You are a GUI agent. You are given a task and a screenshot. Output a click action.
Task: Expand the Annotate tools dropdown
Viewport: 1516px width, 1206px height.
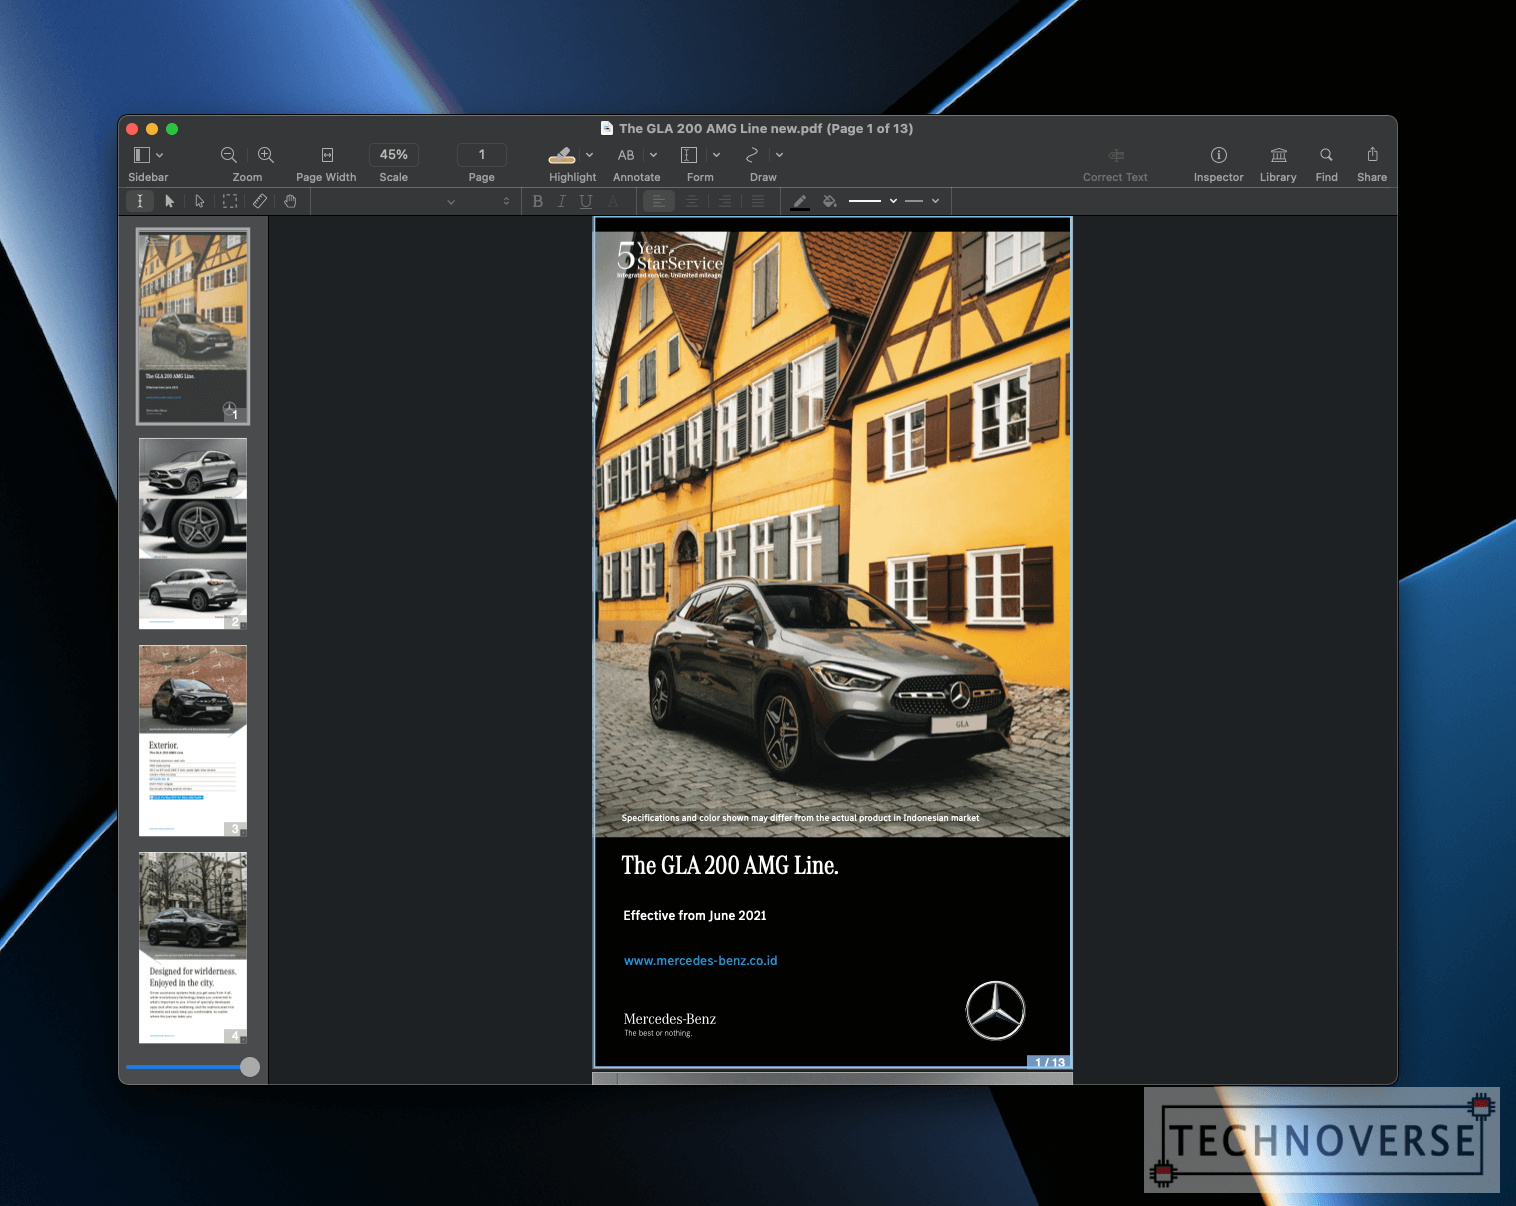pyautogui.click(x=654, y=155)
